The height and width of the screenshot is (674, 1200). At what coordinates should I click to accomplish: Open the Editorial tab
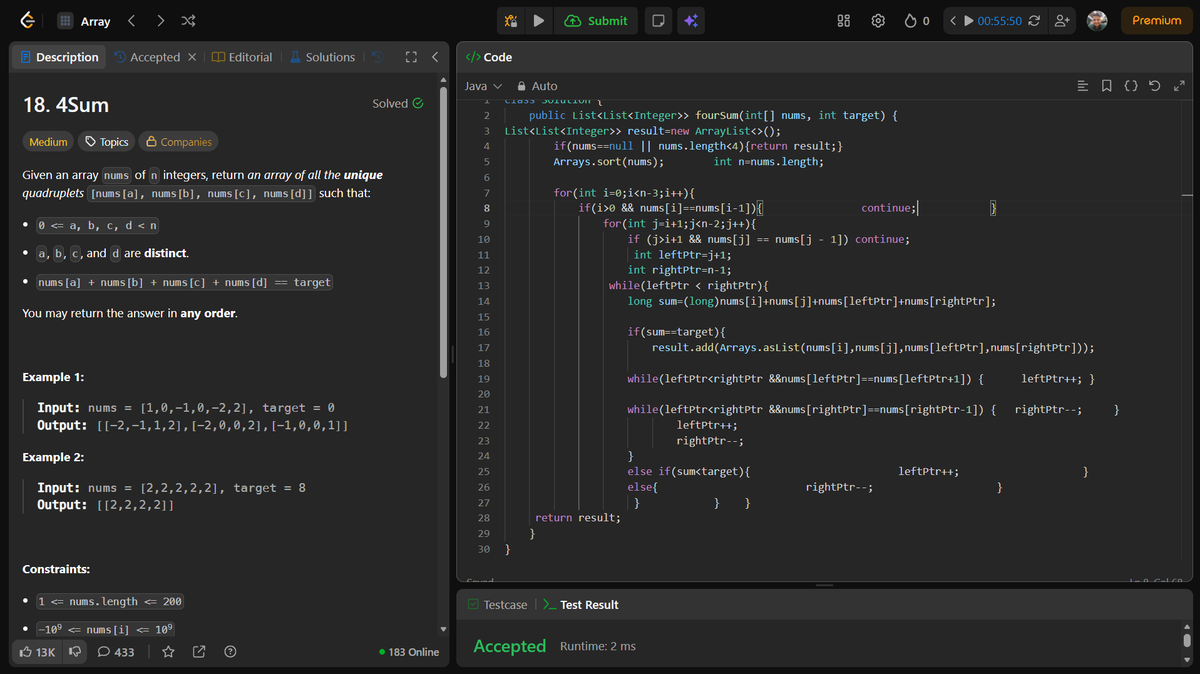click(x=242, y=57)
